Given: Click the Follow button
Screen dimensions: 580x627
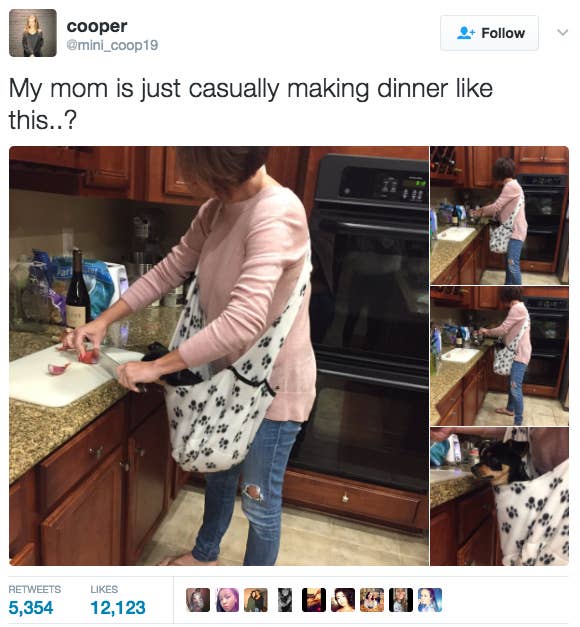Looking at the screenshot, I should coord(489,33).
